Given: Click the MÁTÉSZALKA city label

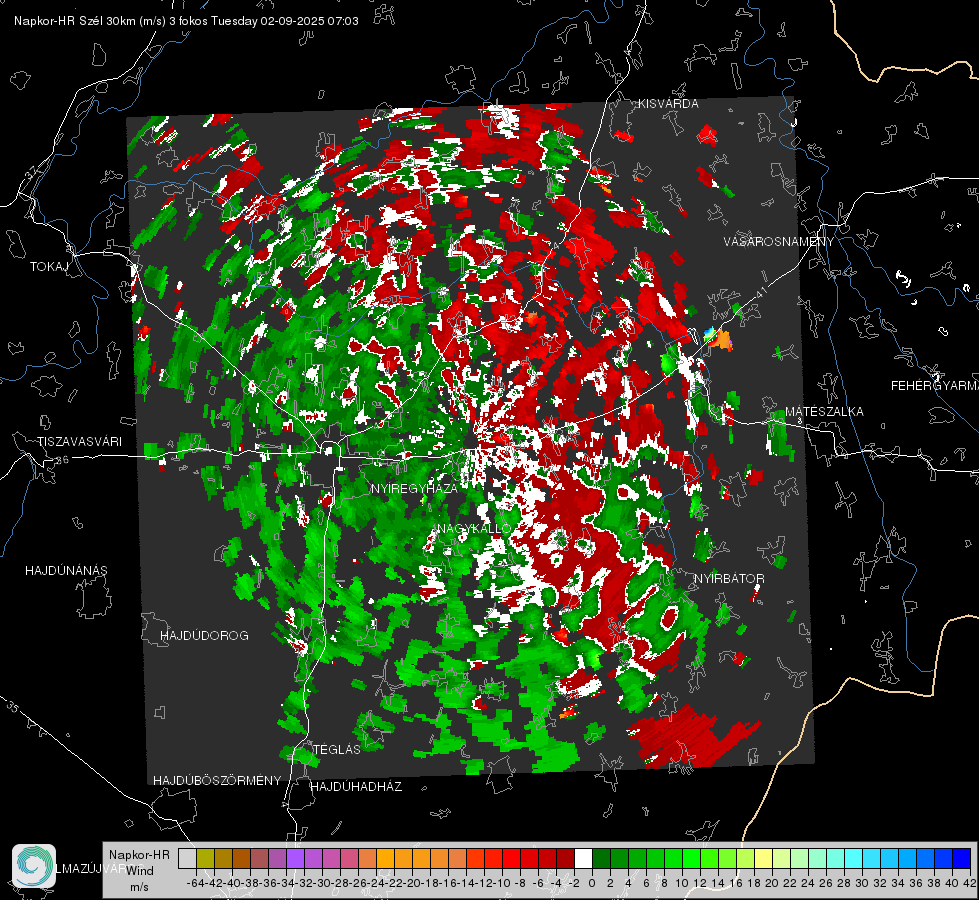Looking at the screenshot, I should click(824, 412).
